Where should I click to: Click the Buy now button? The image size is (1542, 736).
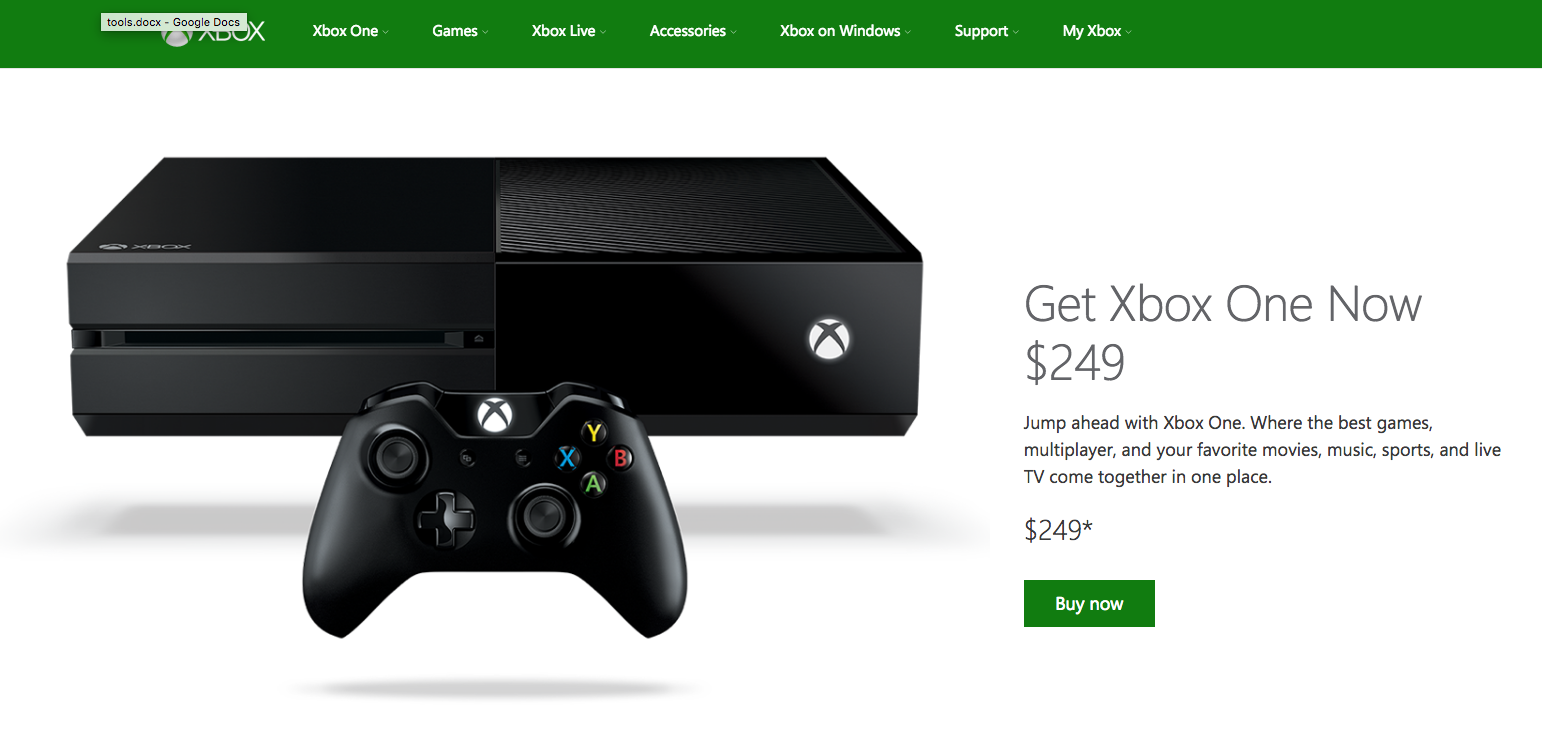click(1089, 604)
